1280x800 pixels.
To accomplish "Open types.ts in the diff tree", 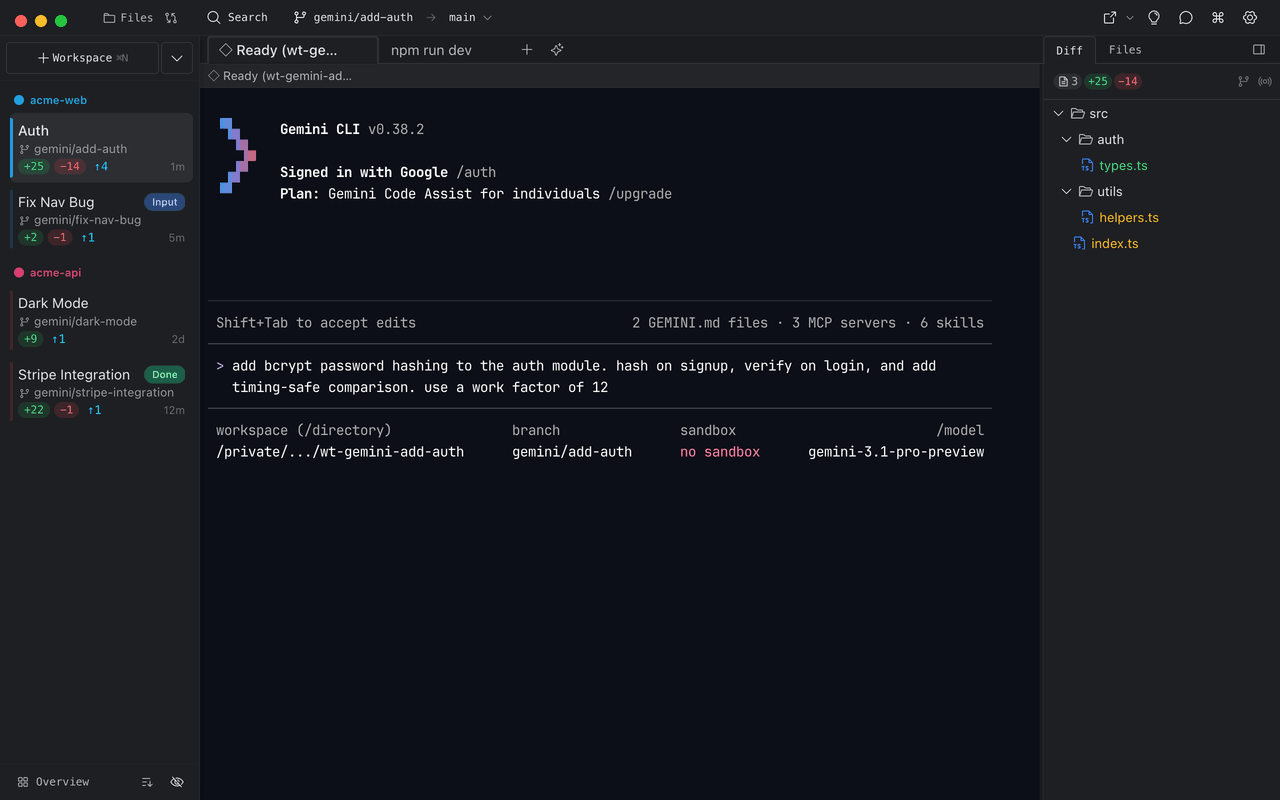I will pyautogui.click(x=1123, y=166).
